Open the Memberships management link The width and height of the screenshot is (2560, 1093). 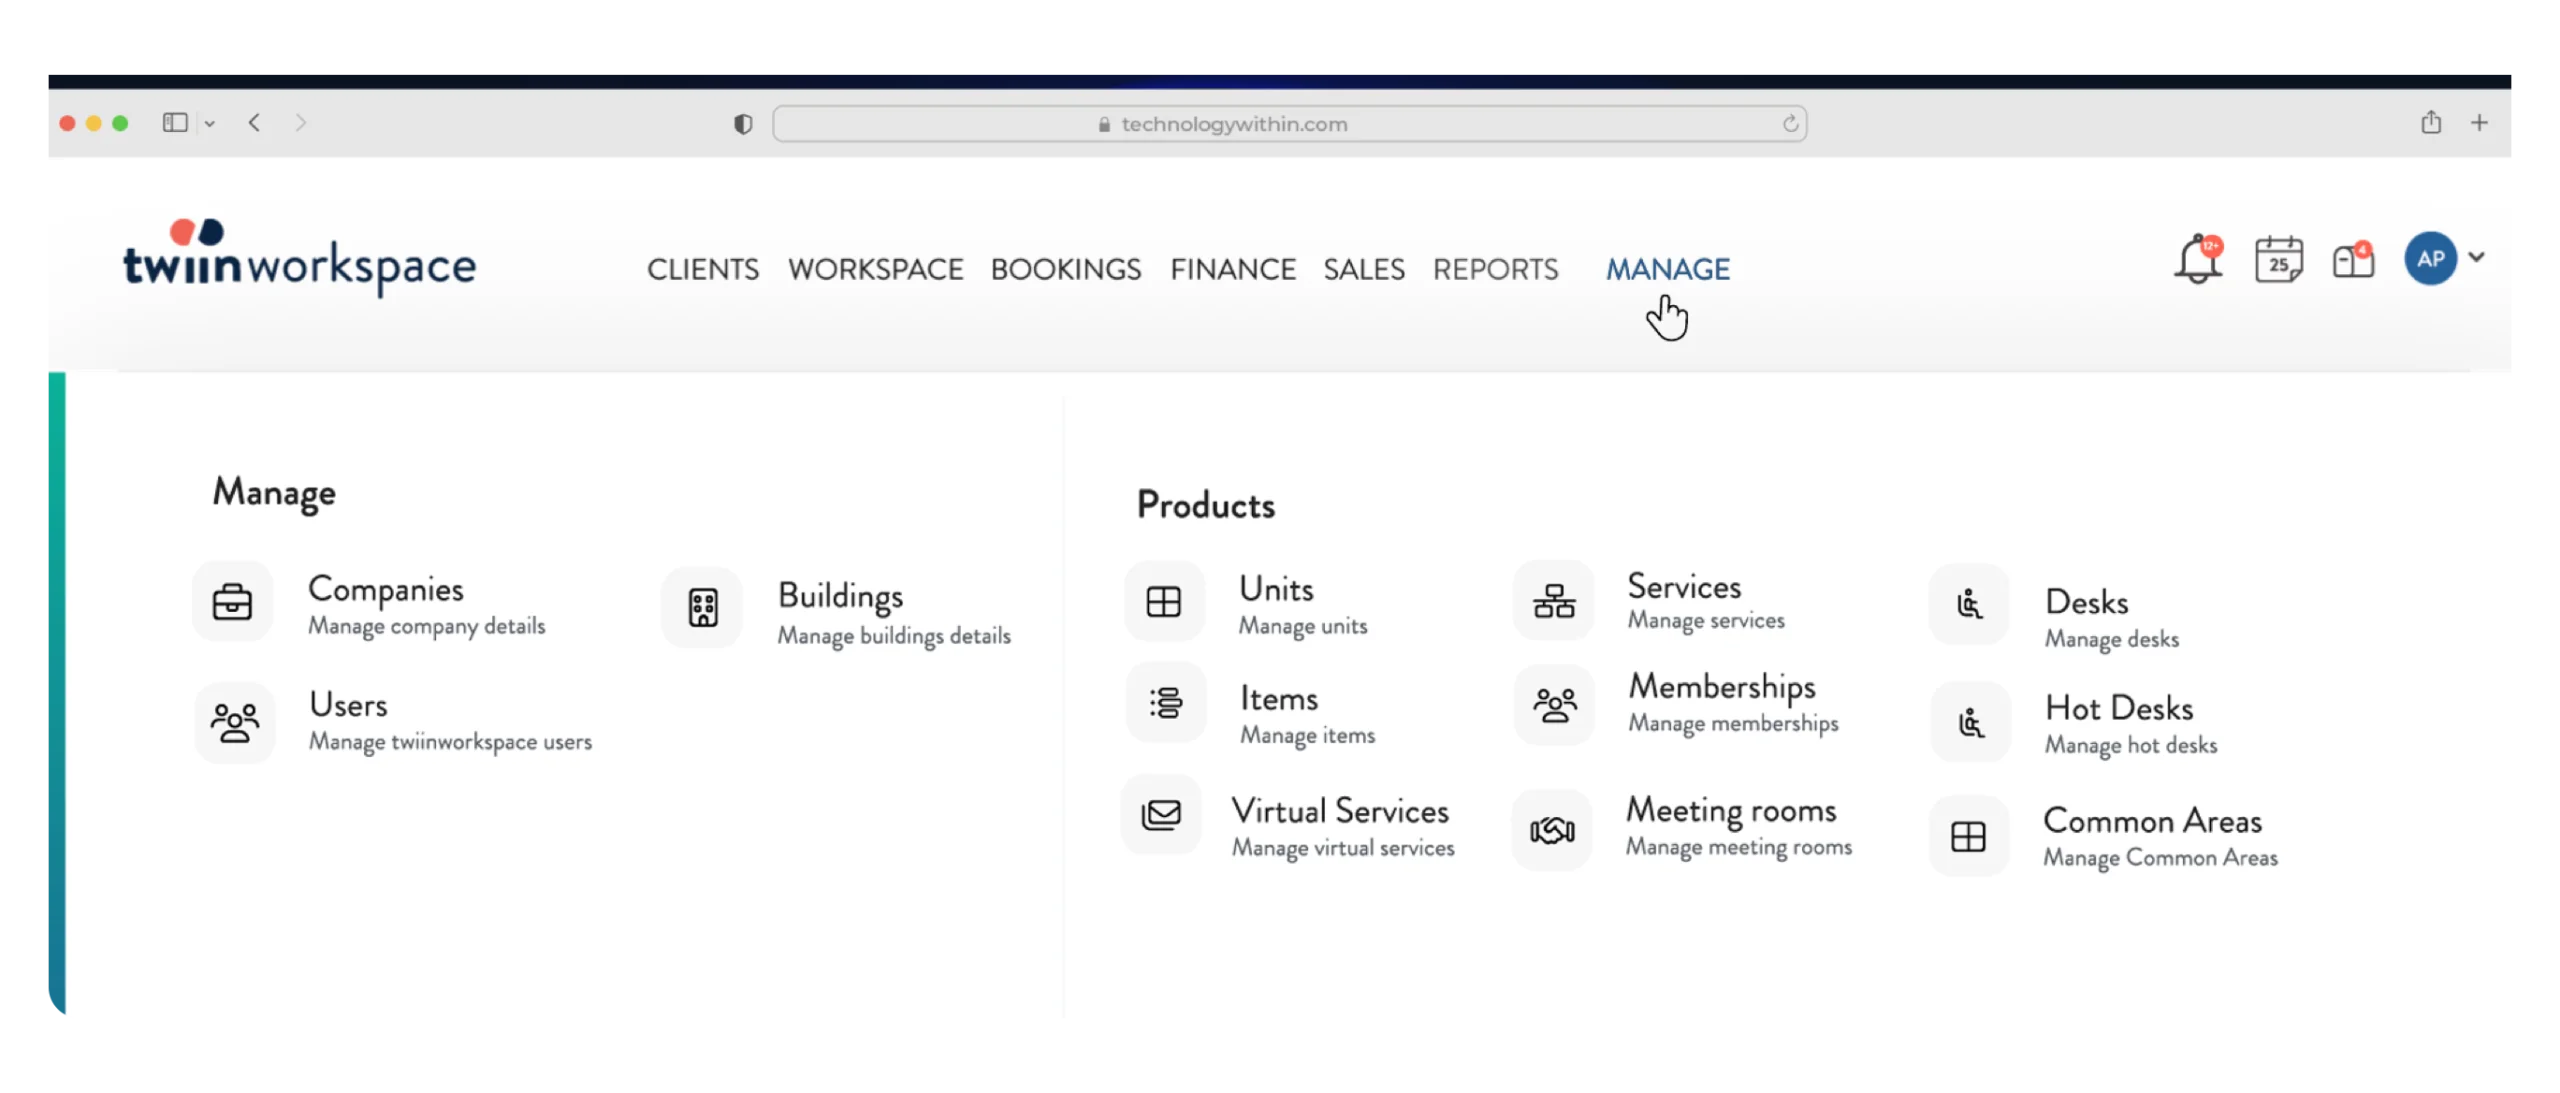(x=1721, y=687)
